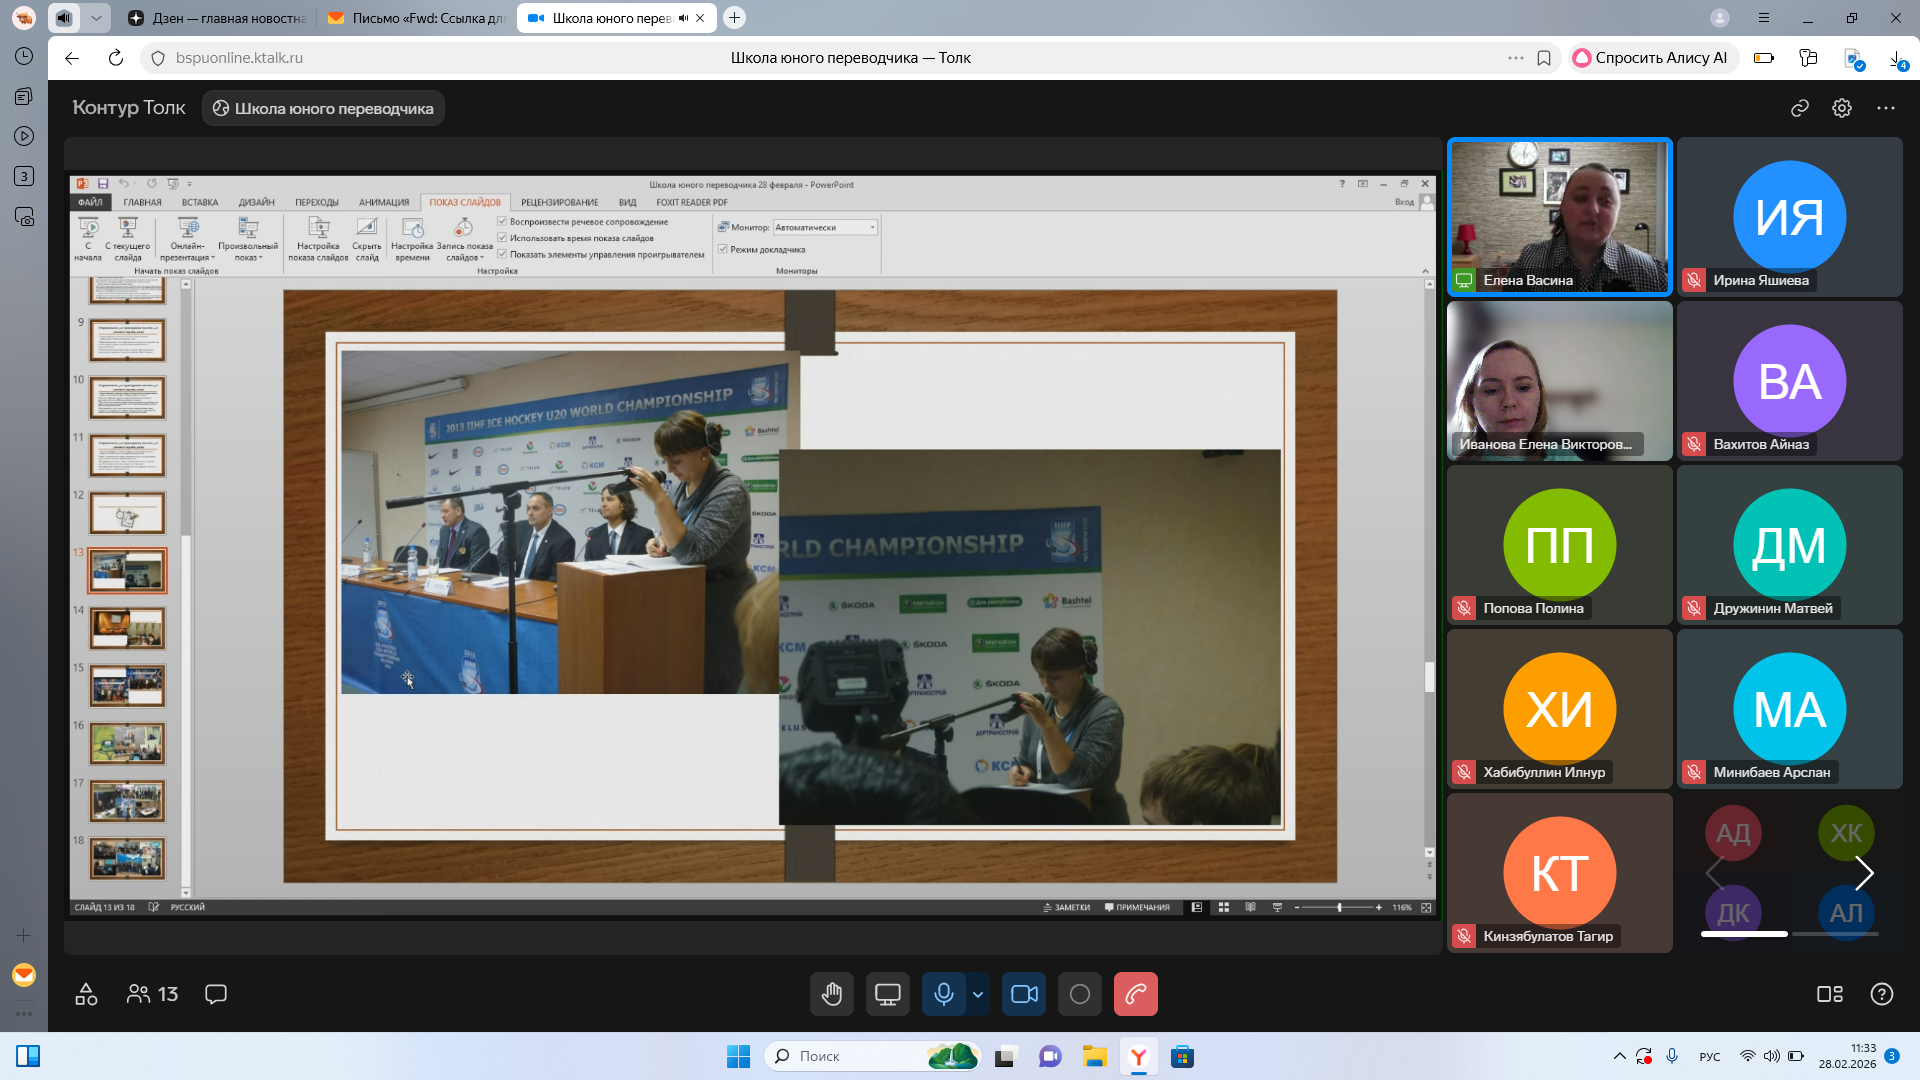Start screen sharing
Viewport: 1920px width, 1080px height.
(888, 994)
